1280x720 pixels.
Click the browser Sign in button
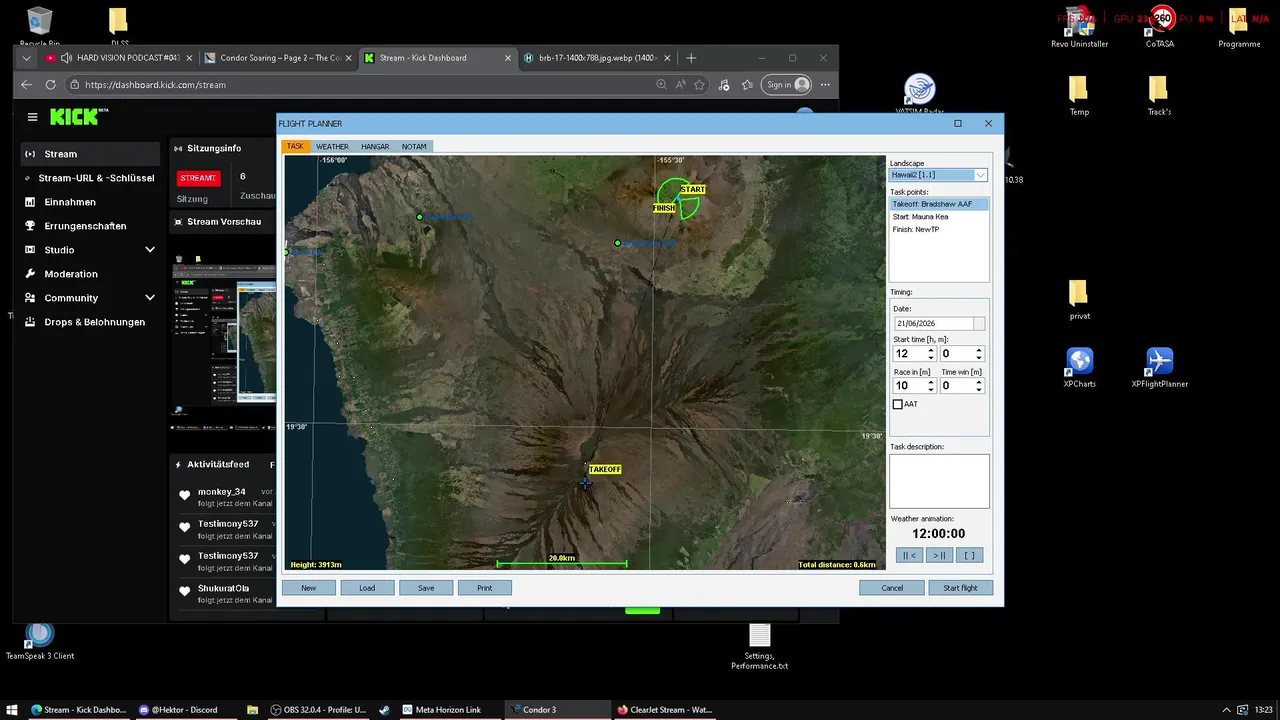787,85
